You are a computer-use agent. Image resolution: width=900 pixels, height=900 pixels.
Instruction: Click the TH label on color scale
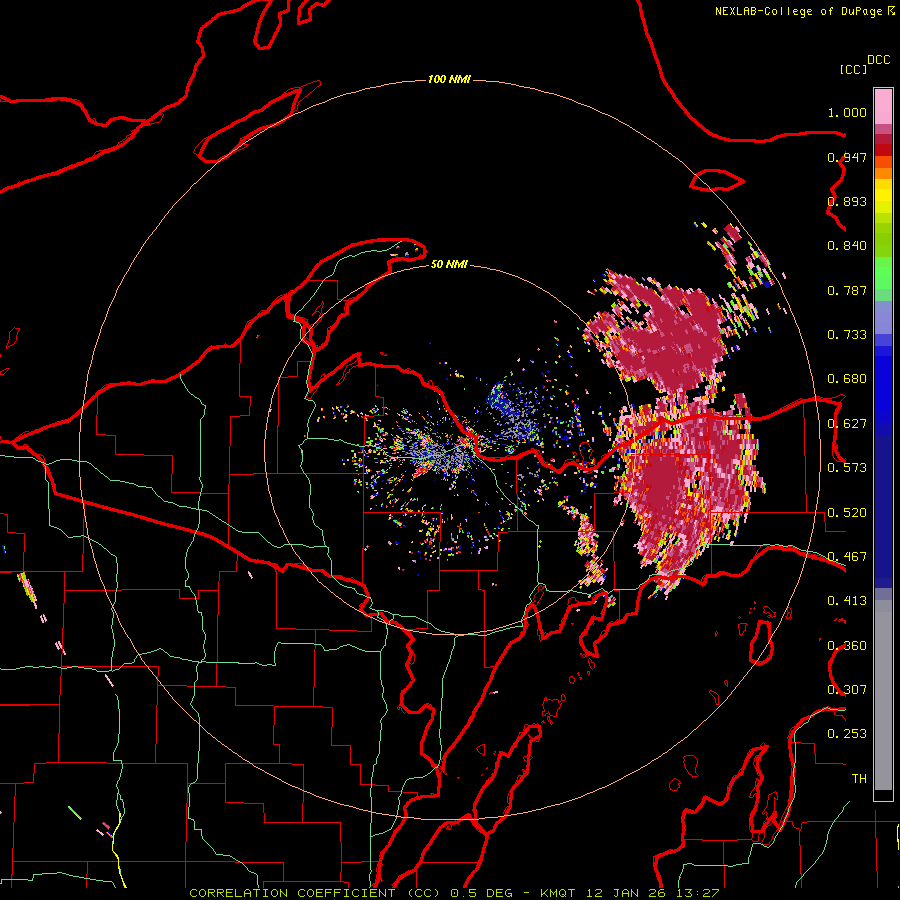[x=859, y=779]
